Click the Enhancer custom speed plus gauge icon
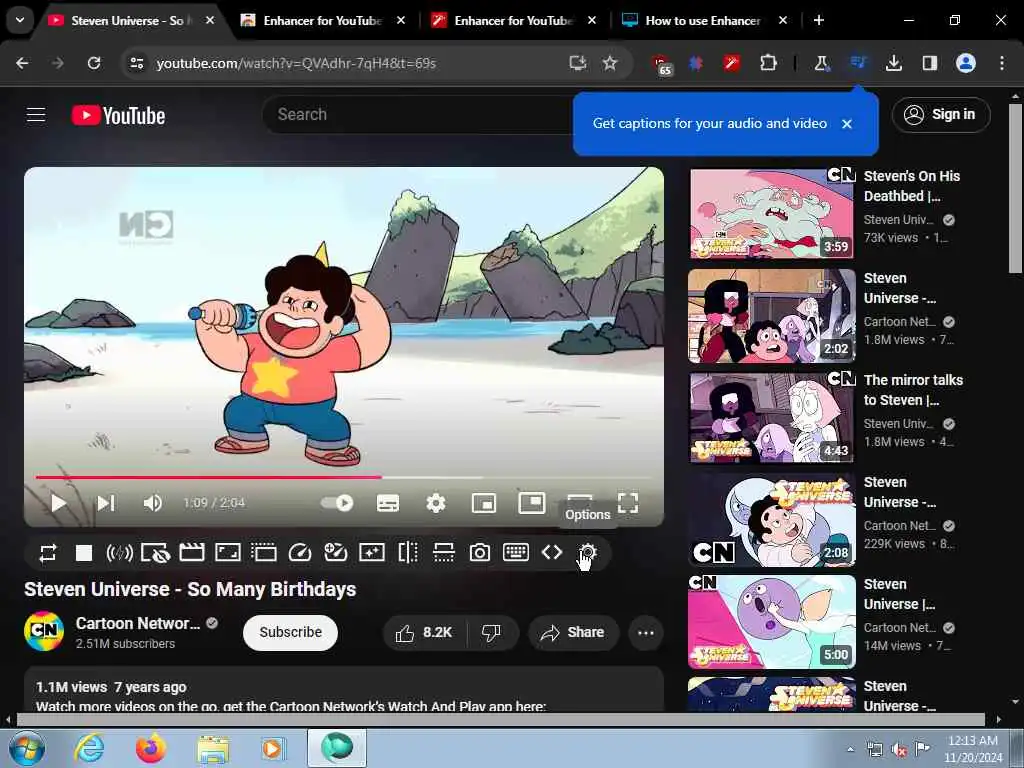Image resolution: width=1024 pixels, height=768 pixels. click(x=336, y=553)
